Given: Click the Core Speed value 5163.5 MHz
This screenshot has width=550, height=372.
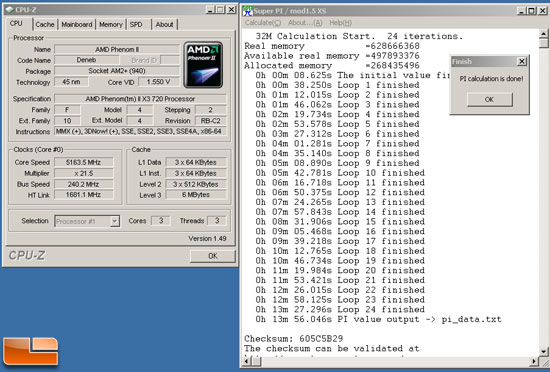Looking at the screenshot, I should pyautogui.click(x=83, y=162).
